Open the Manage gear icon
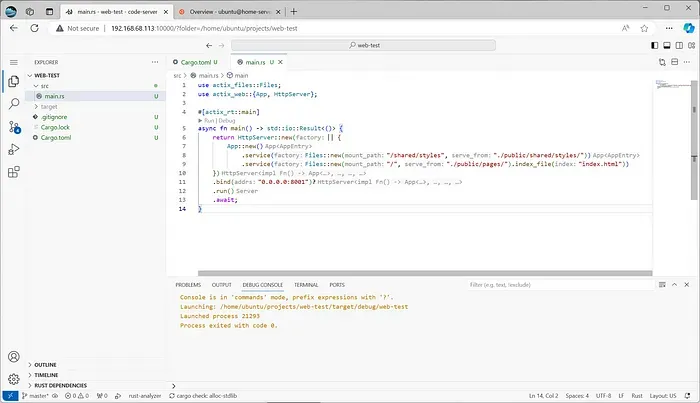The width and height of the screenshot is (700, 403). (x=14, y=379)
